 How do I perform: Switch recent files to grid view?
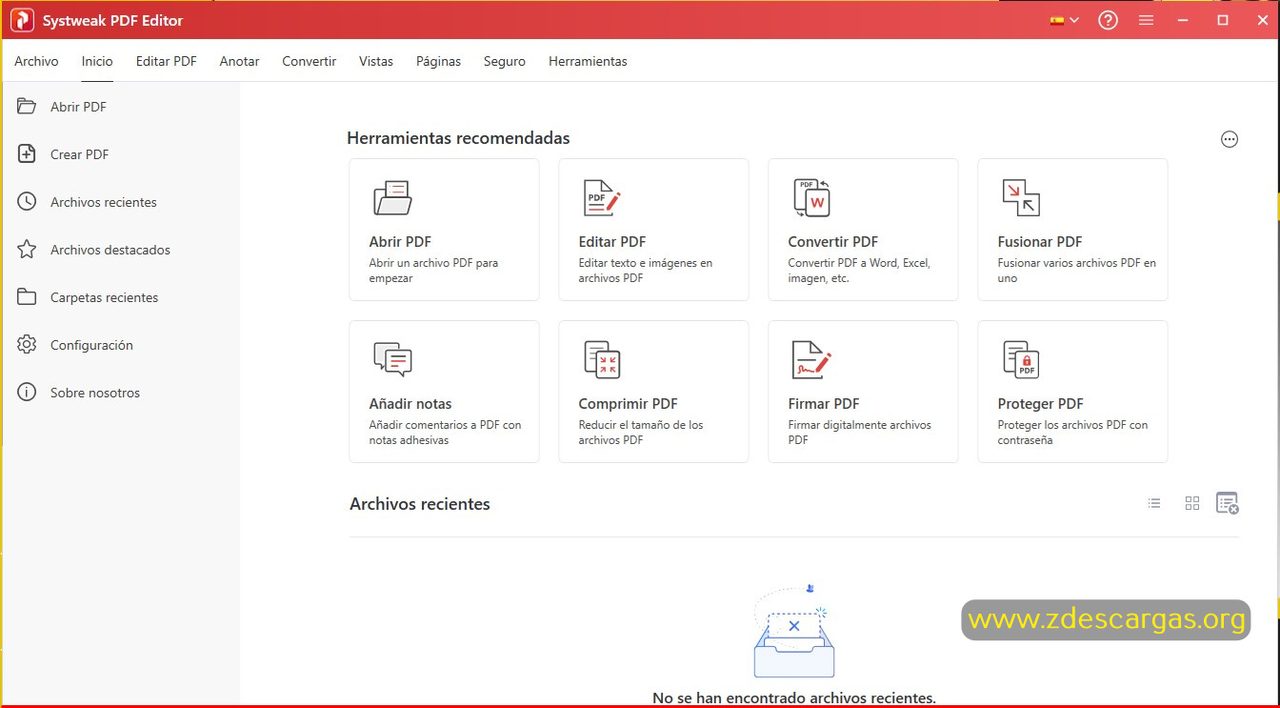pos(1192,503)
